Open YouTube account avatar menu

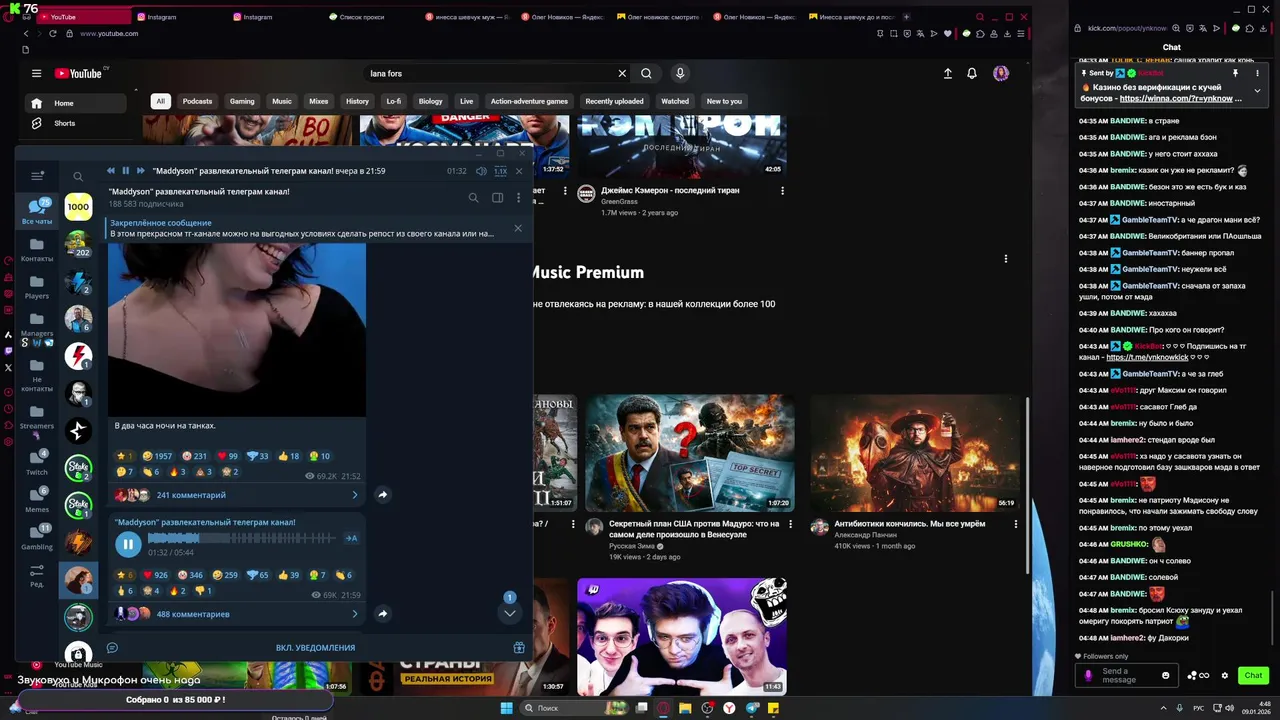[1001, 73]
